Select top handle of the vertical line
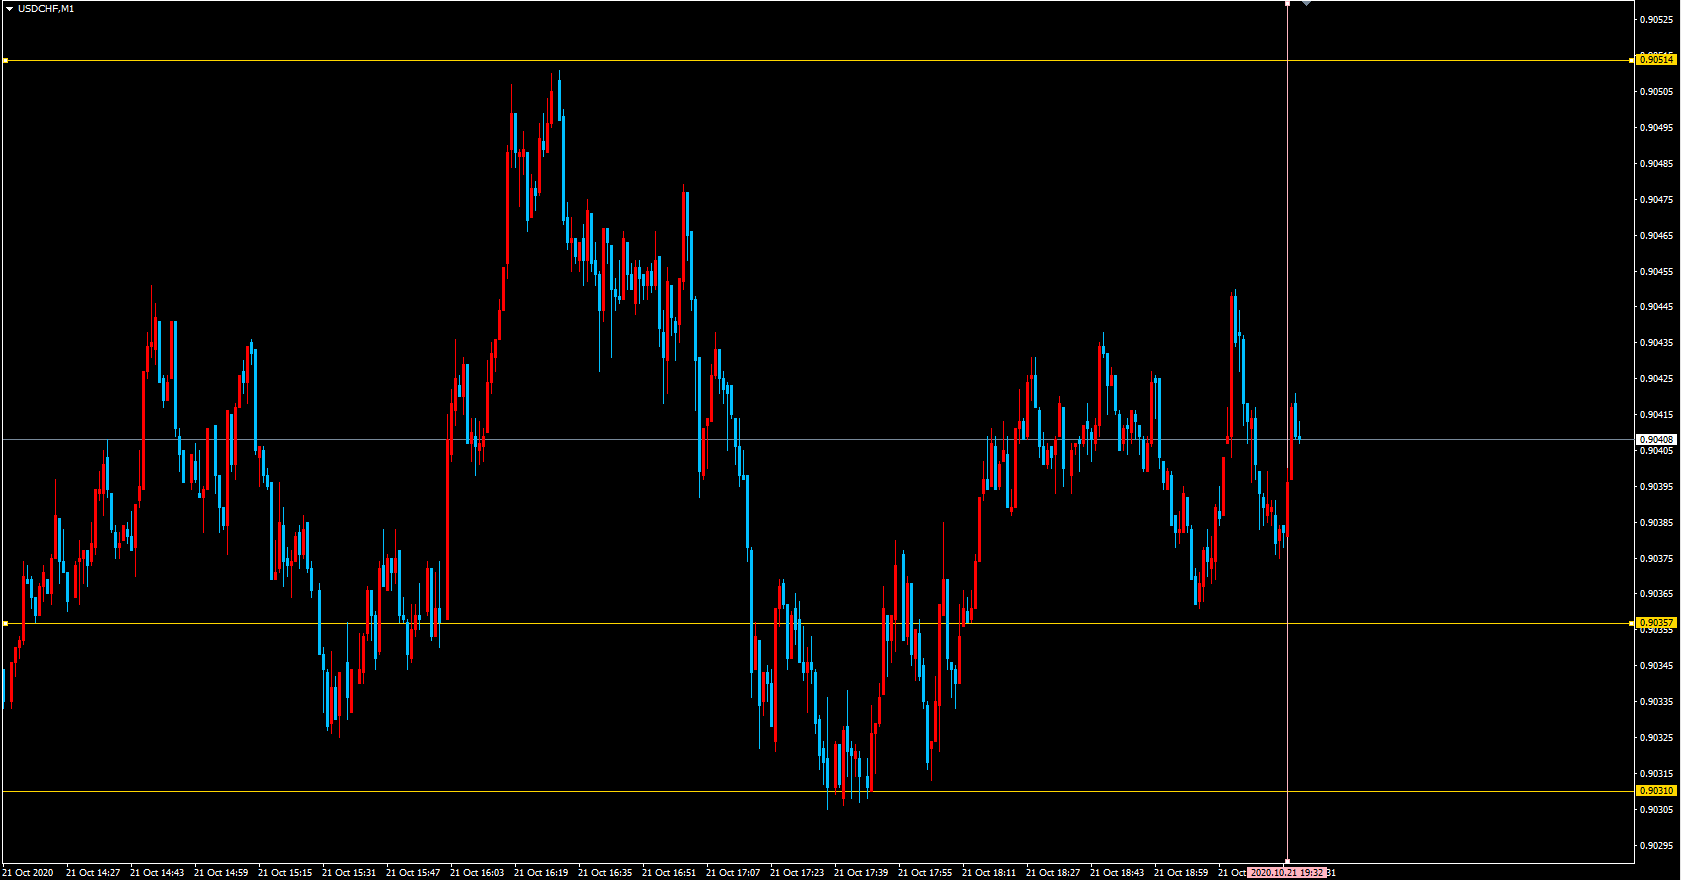Viewport: 1682px width, 880px height. point(1287,4)
